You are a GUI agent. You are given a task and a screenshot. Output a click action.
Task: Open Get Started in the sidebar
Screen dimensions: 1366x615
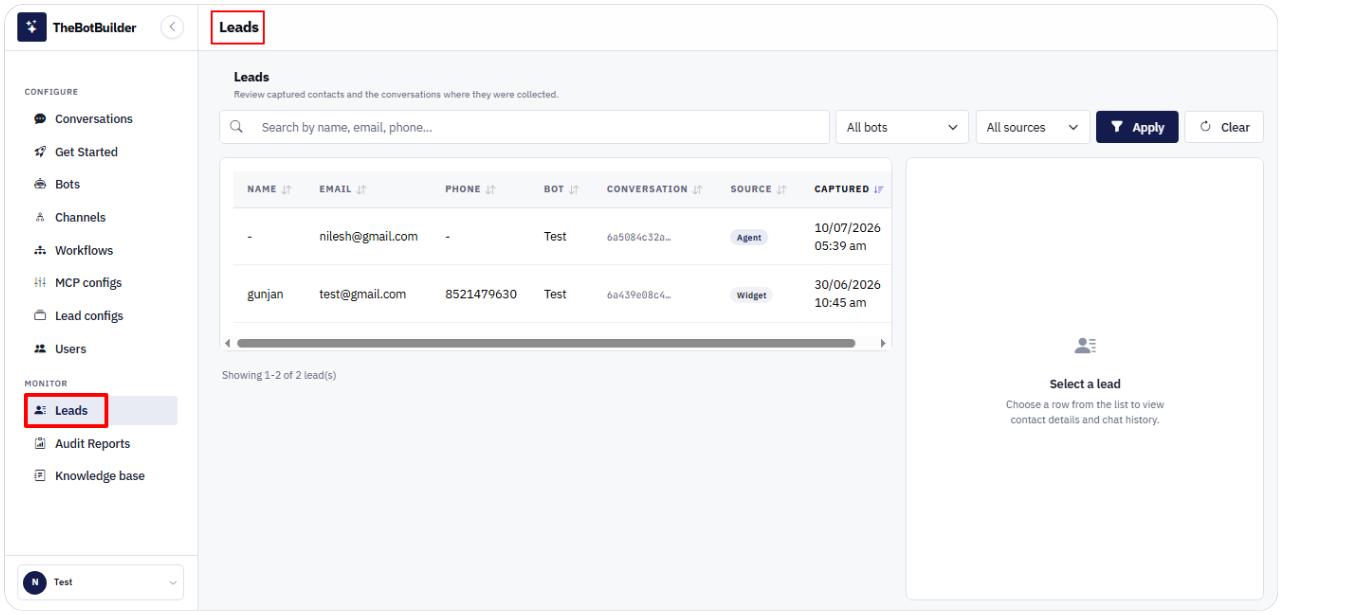tap(86, 152)
